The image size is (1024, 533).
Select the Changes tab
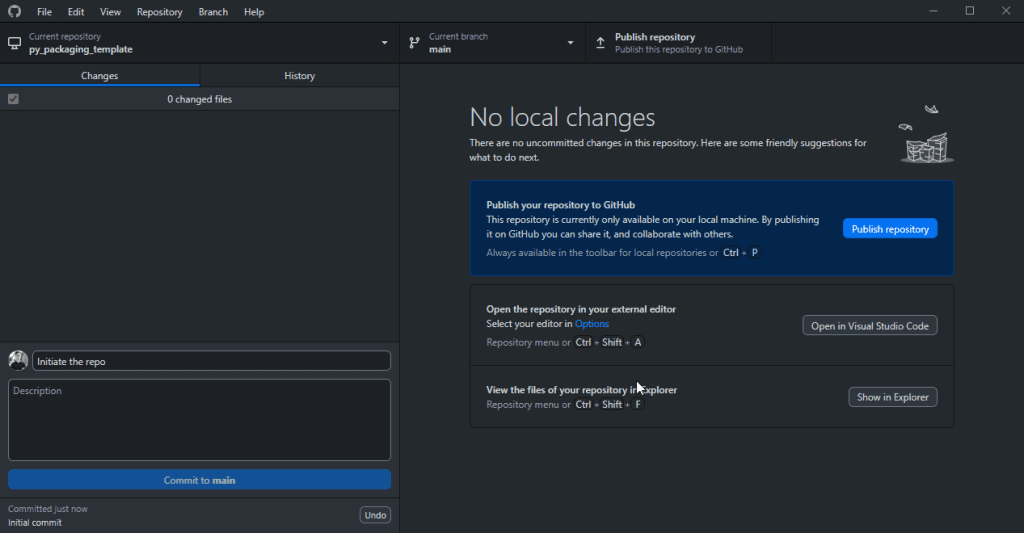point(99,76)
